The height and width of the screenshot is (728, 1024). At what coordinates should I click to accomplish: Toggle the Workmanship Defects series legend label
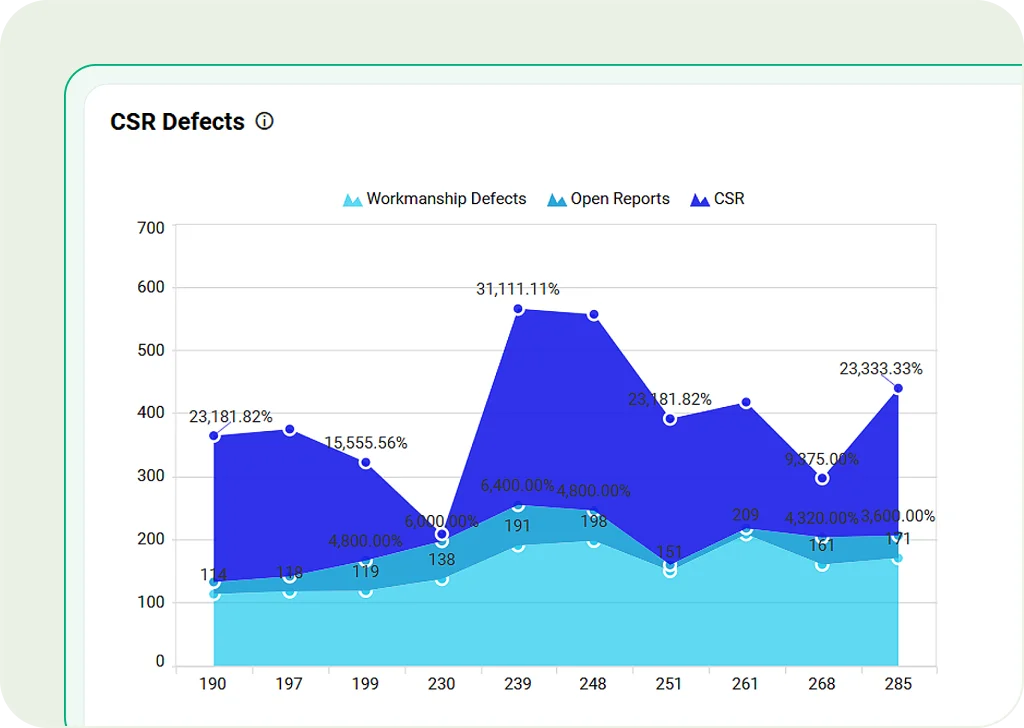click(x=446, y=199)
